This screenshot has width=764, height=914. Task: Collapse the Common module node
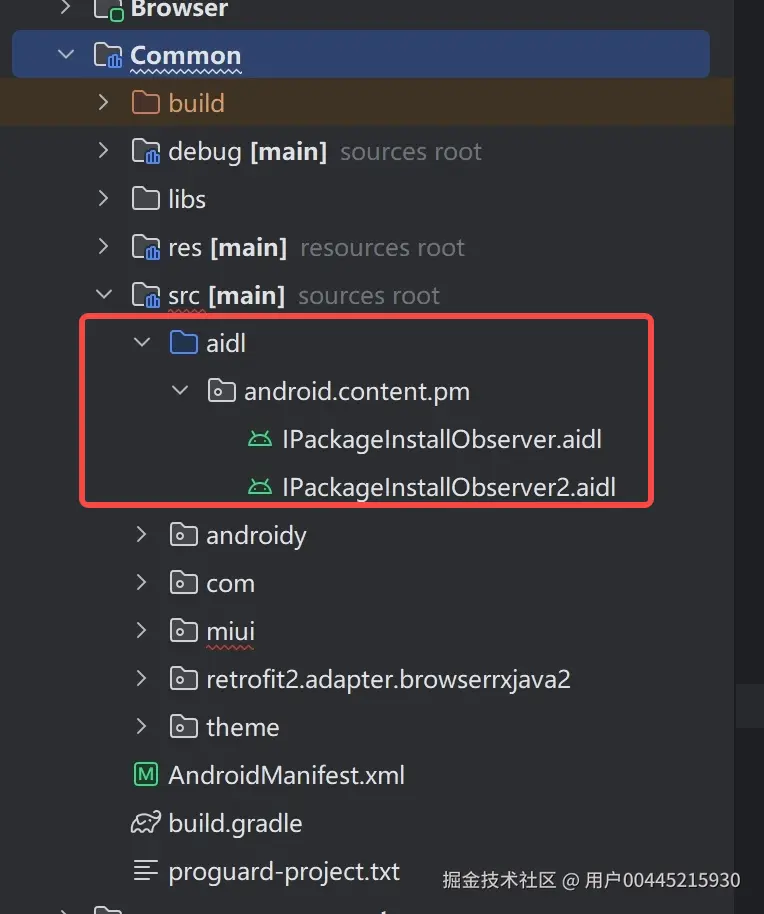tap(67, 55)
